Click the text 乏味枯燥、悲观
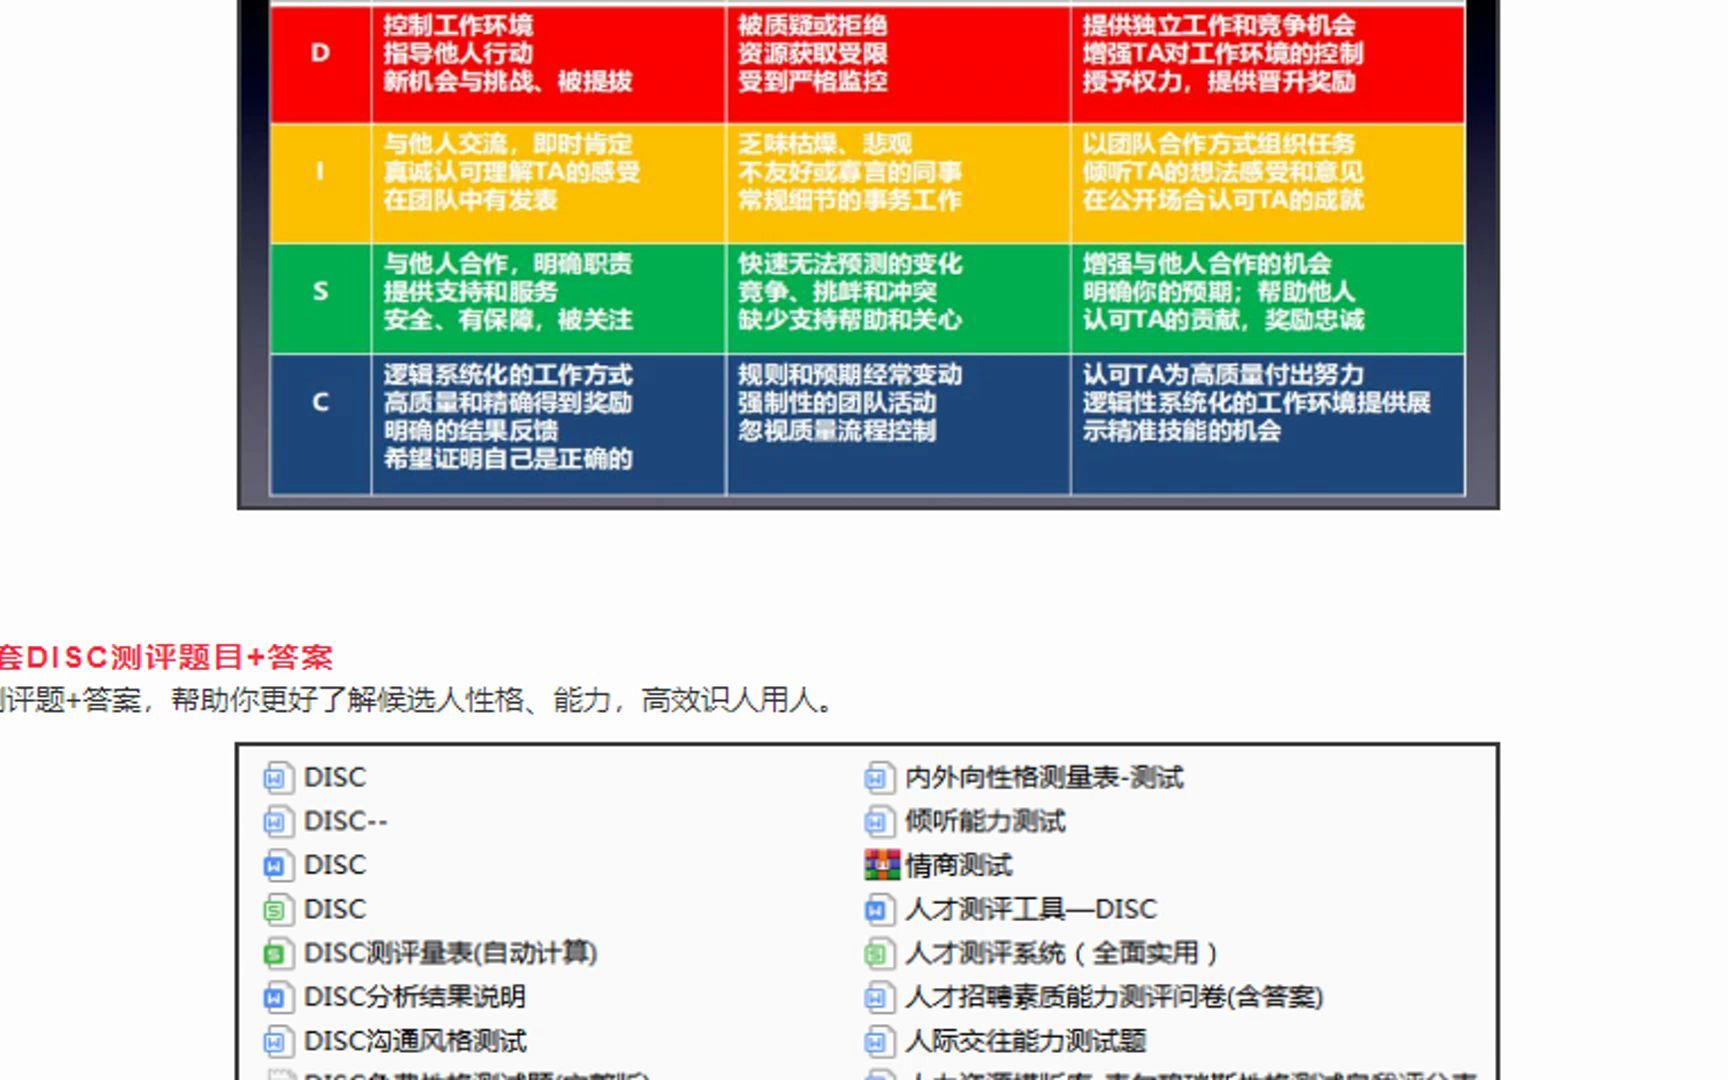This screenshot has width=1728, height=1080. pos(824,144)
